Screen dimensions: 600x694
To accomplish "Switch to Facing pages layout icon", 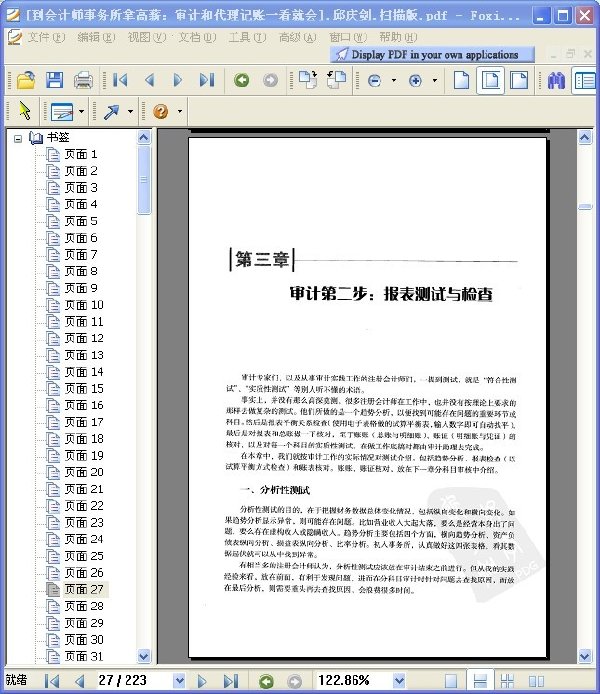I will point(536,681).
